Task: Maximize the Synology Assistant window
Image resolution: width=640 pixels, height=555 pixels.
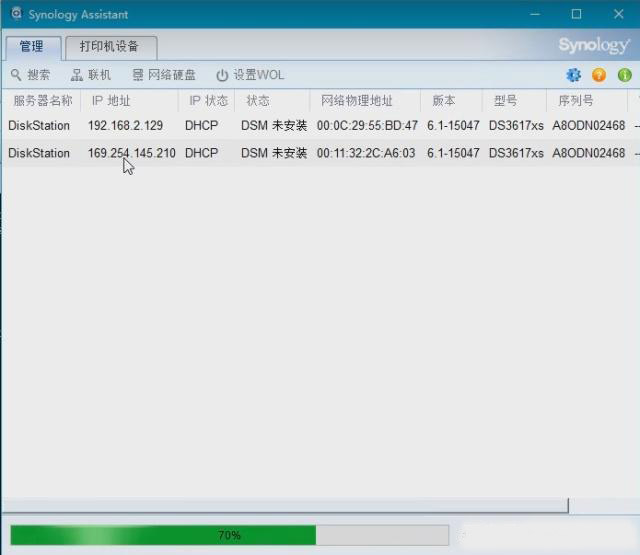Action: pos(576,14)
